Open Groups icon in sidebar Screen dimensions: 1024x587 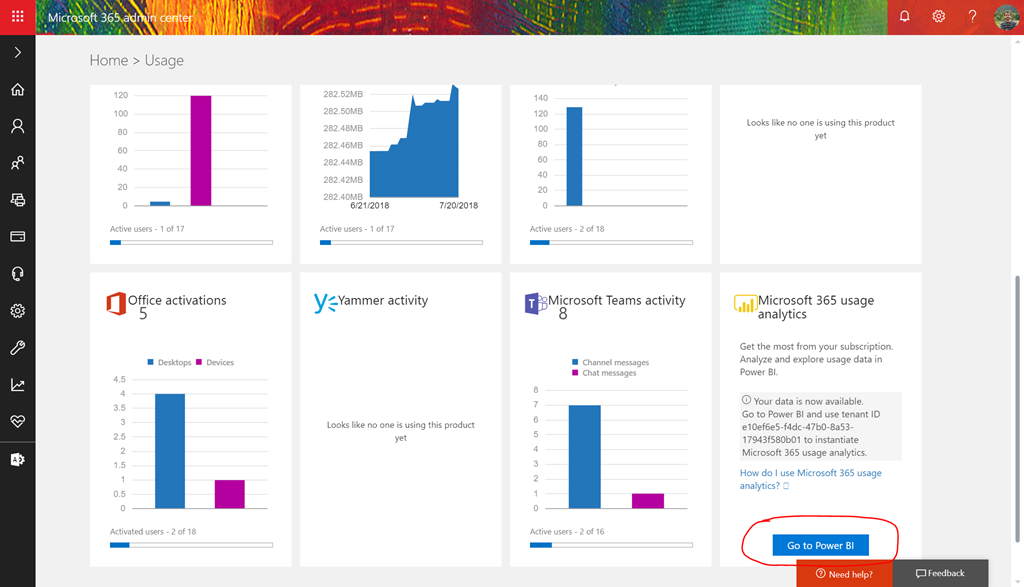18,163
